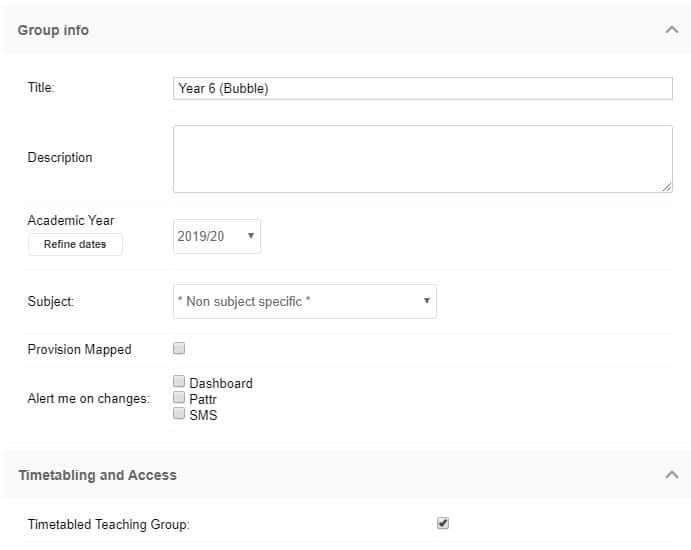This screenshot has width=691, height=550.
Task: Collapse the Group info section chevron
Action: (x=671, y=30)
